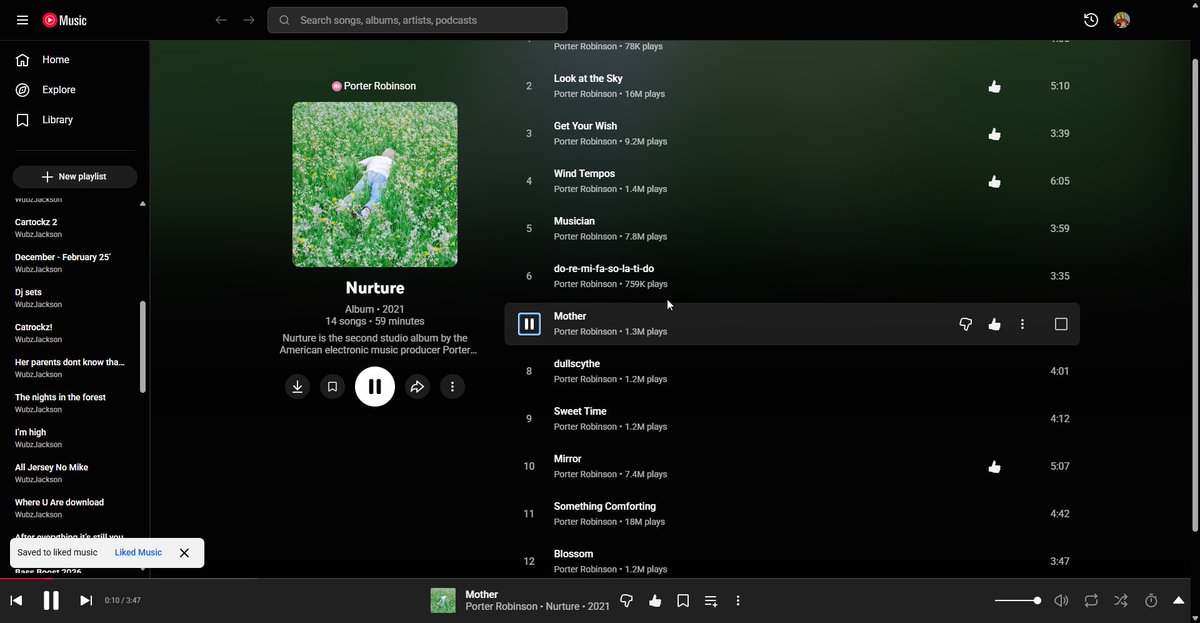Check the selection box on Mother row
The height and width of the screenshot is (623, 1200).
click(x=1061, y=324)
